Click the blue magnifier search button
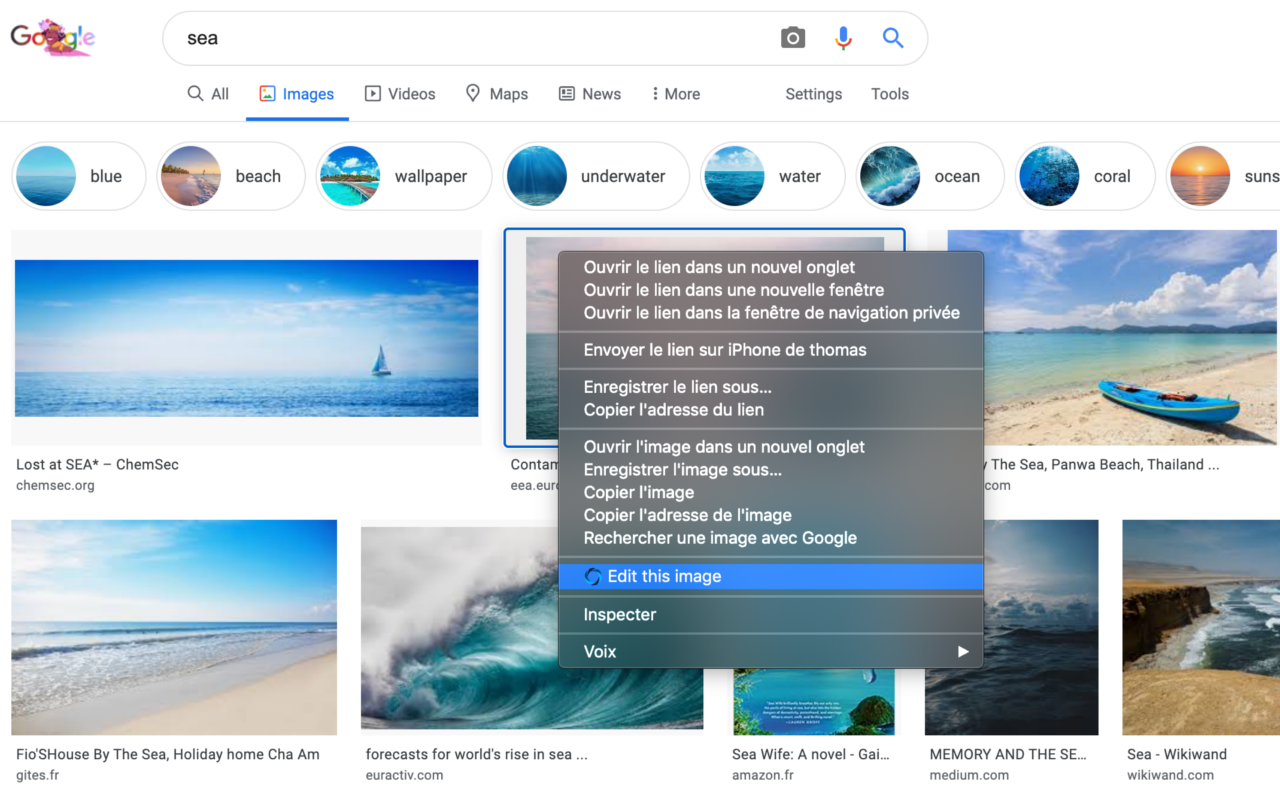This screenshot has width=1280, height=800. (x=893, y=38)
